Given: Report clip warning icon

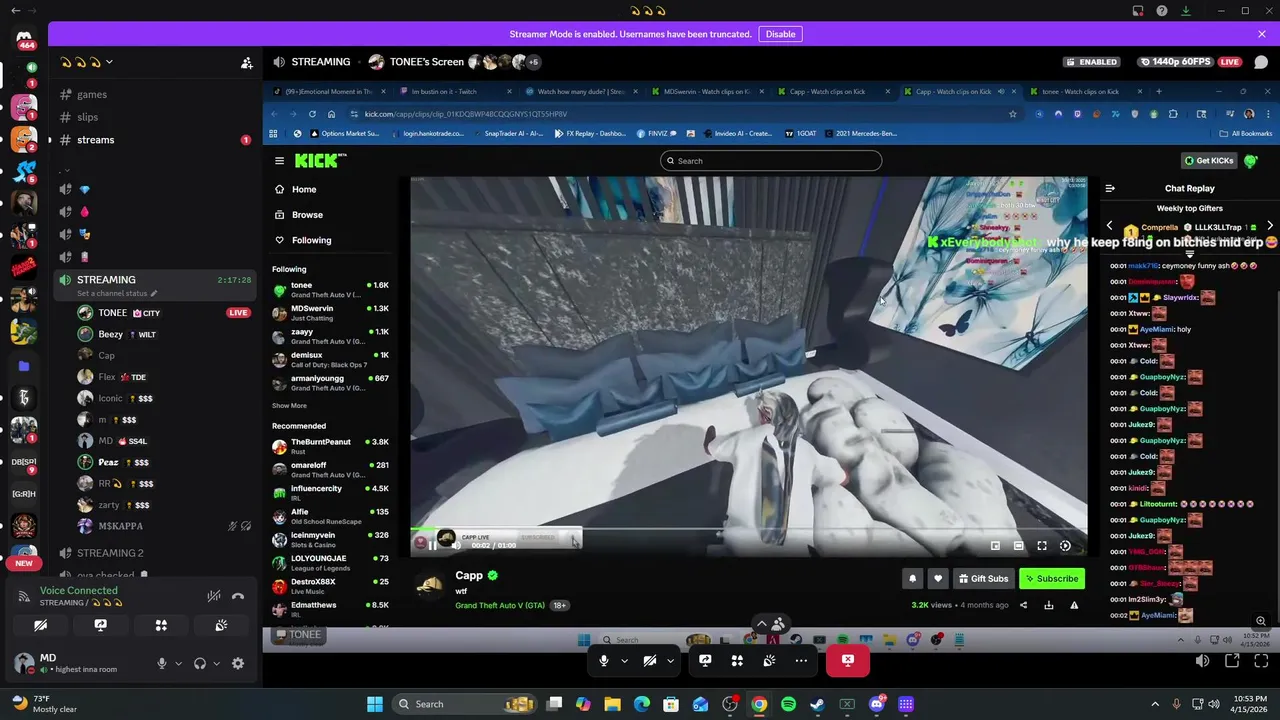Looking at the screenshot, I should [1074, 605].
